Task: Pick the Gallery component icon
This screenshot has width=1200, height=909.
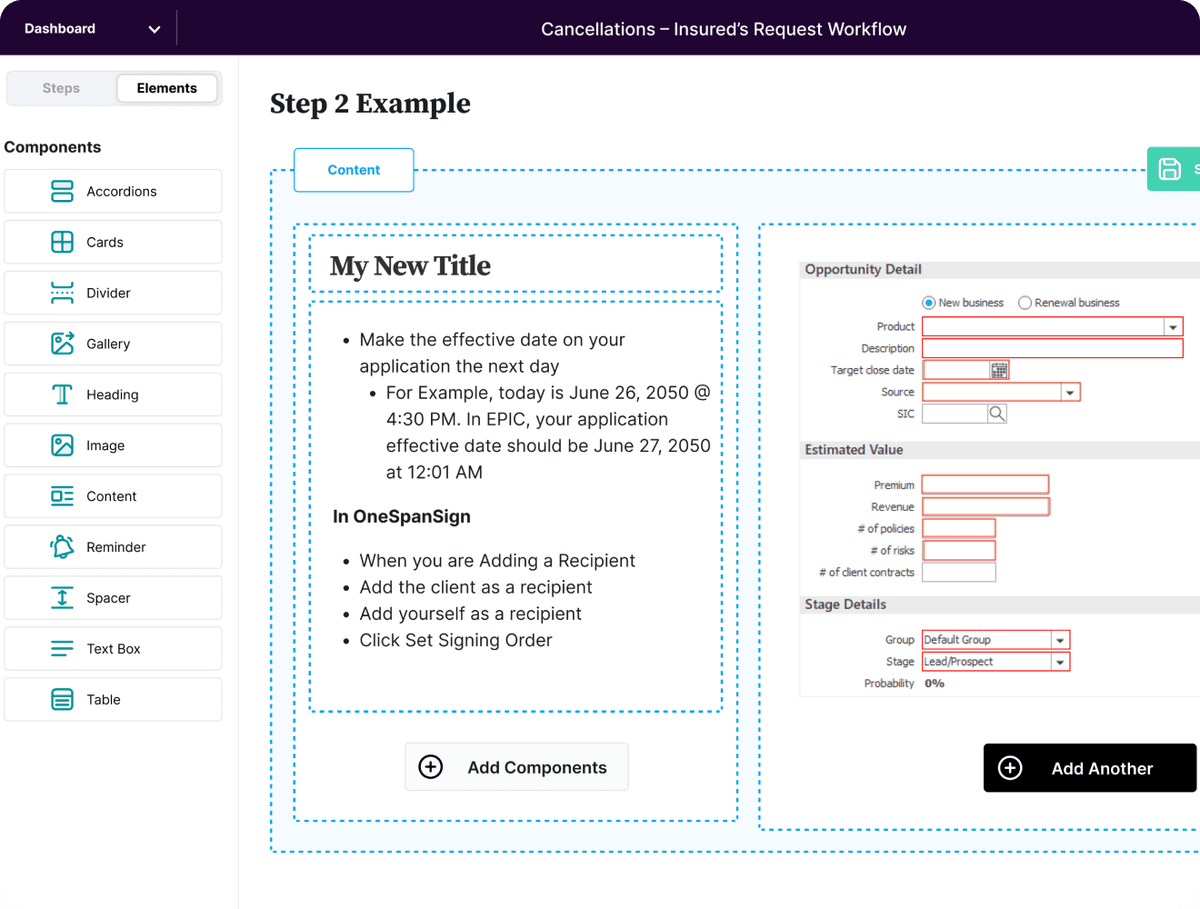Action: click(60, 343)
